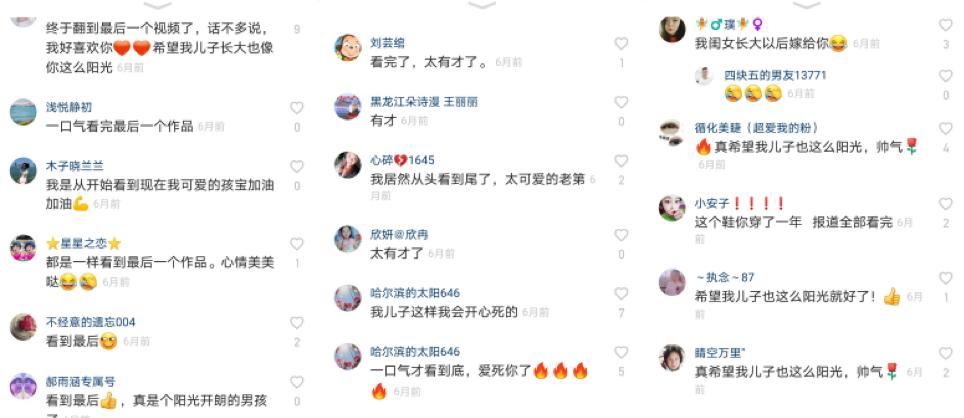Like the reply by 四块五的男友13771

tap(946, 76)
